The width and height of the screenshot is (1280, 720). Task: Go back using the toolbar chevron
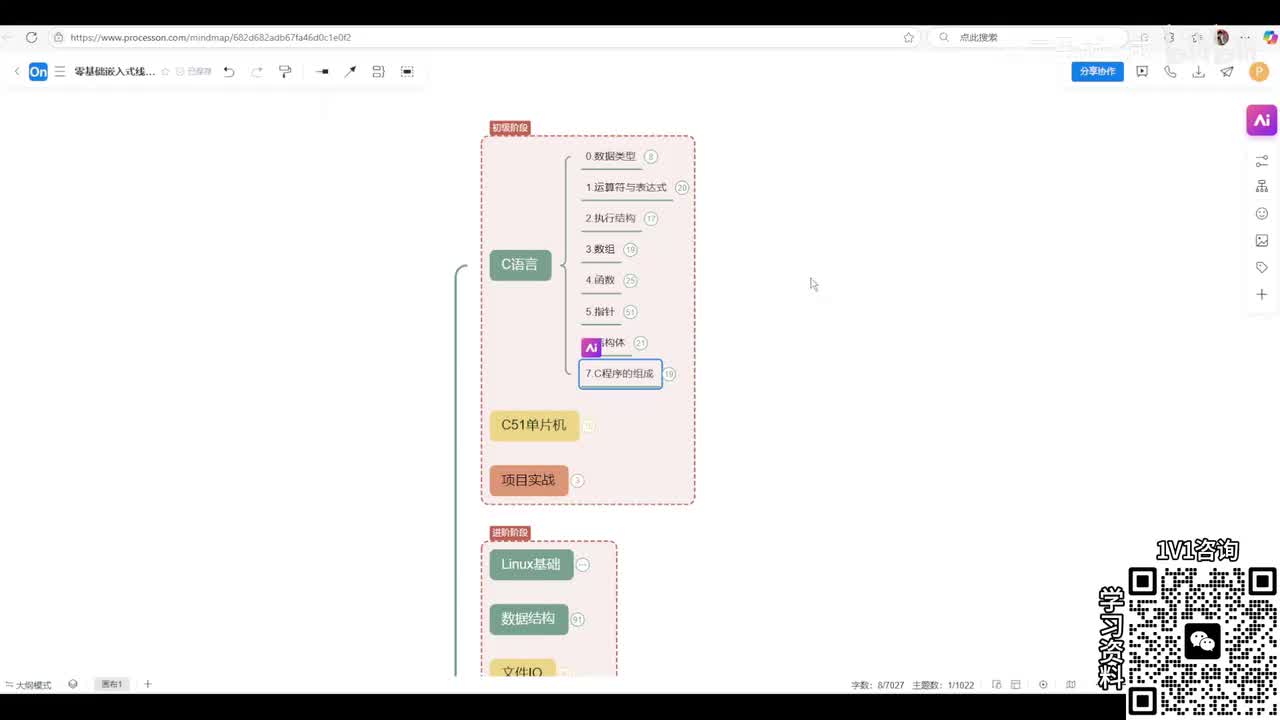pos(17,72)
